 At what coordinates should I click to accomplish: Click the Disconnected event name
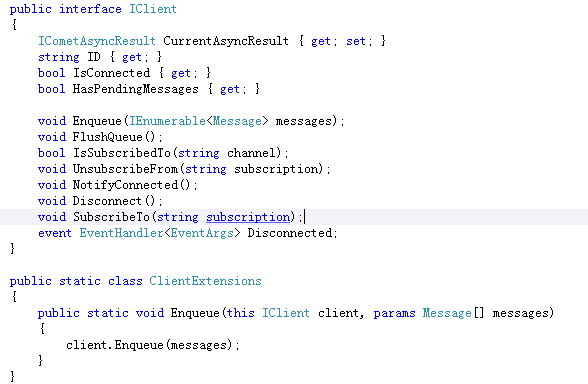point(290,233)
